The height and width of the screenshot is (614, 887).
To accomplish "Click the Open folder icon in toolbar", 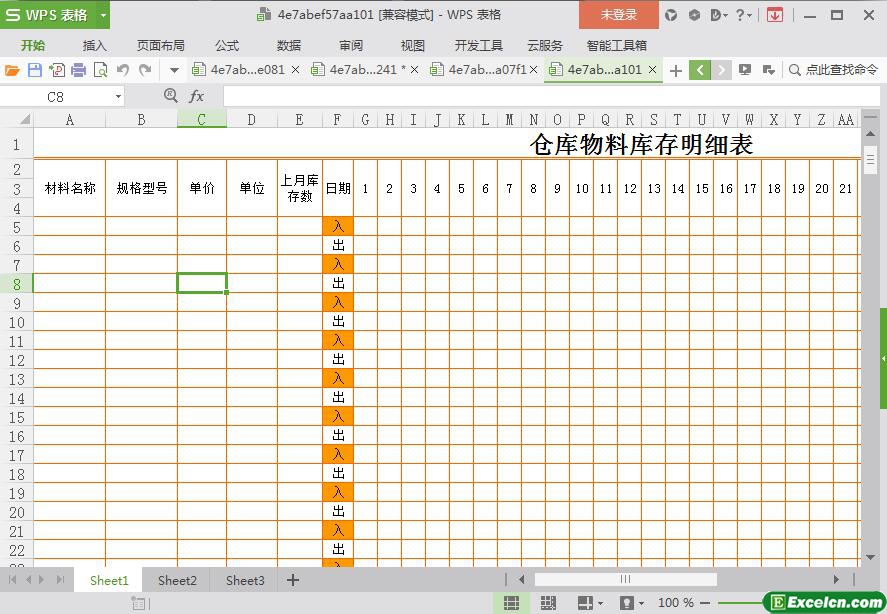I will point(12,70).
